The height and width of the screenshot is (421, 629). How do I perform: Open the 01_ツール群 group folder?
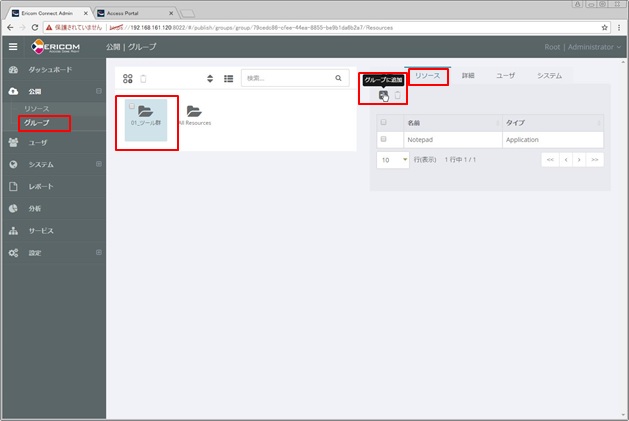tap(146, 113)
